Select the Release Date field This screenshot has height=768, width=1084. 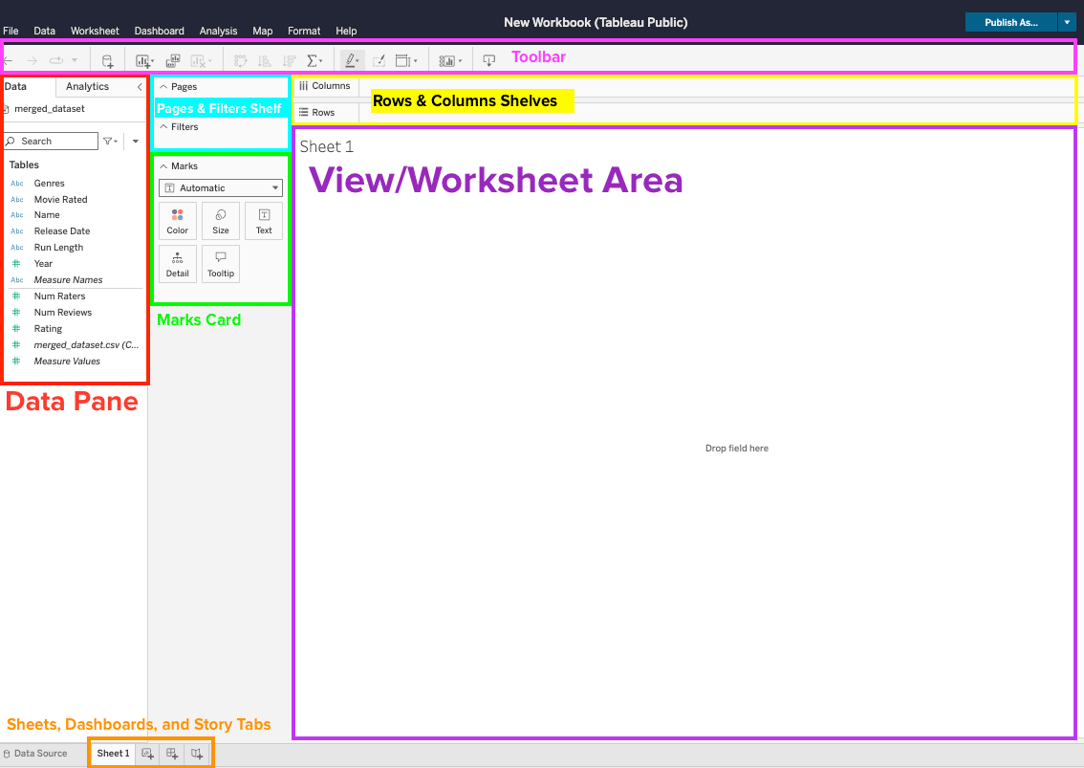coord(62,231)
